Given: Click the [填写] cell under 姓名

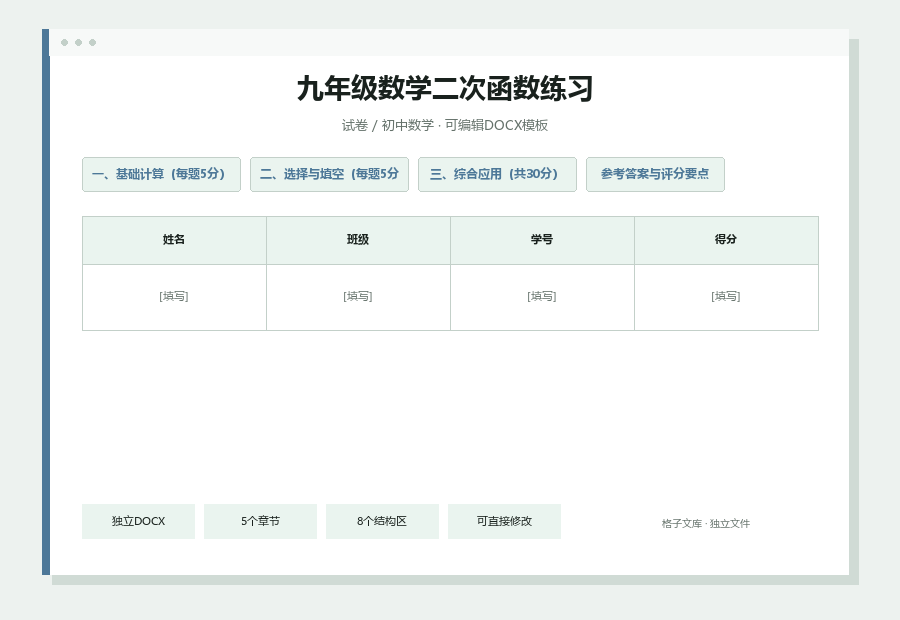Looking at the screenshot, I should point(174,297).
